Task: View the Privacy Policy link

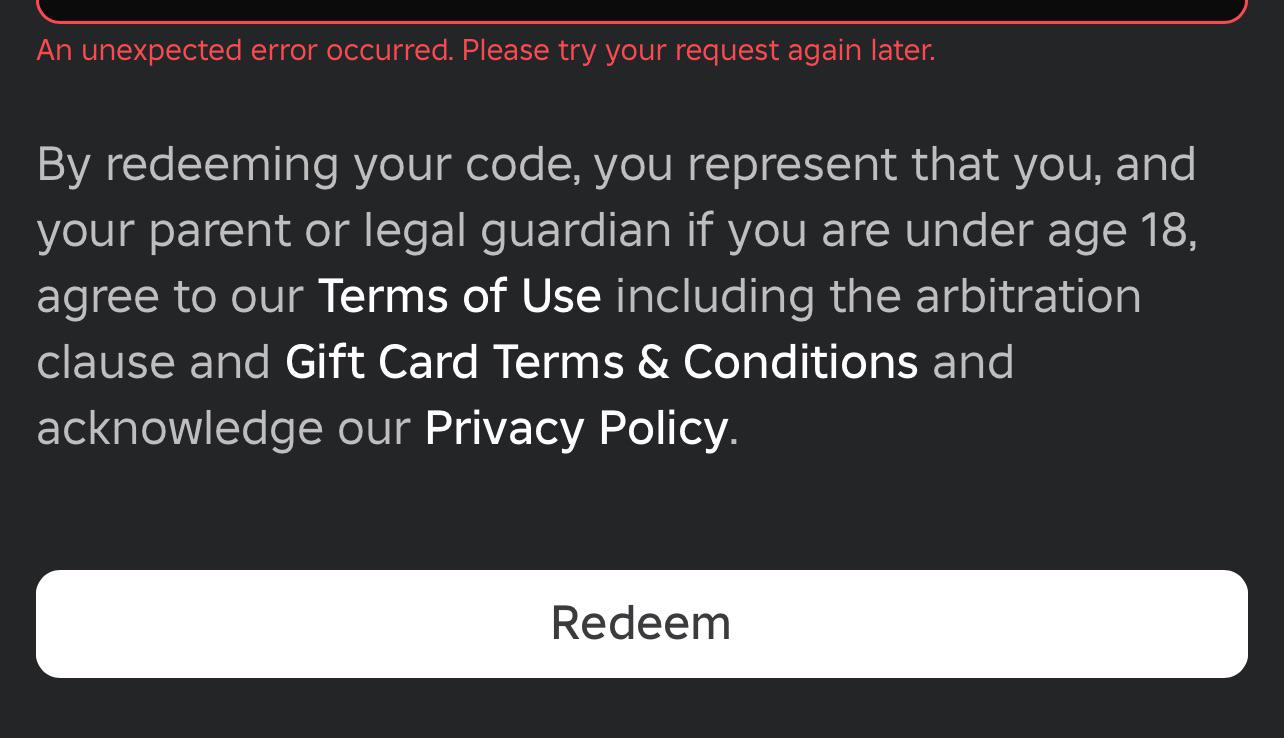Action: [576, 428]
